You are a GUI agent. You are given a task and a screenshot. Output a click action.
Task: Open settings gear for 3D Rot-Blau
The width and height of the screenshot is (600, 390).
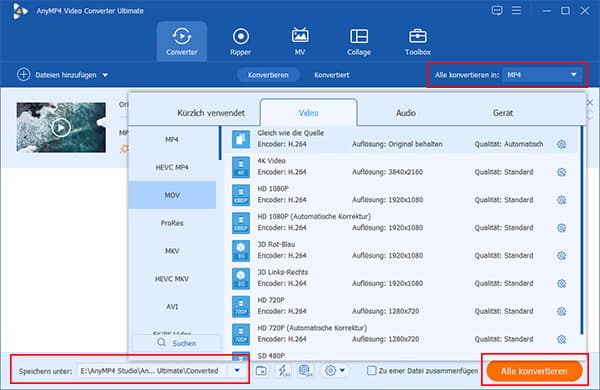pos(561,256)
